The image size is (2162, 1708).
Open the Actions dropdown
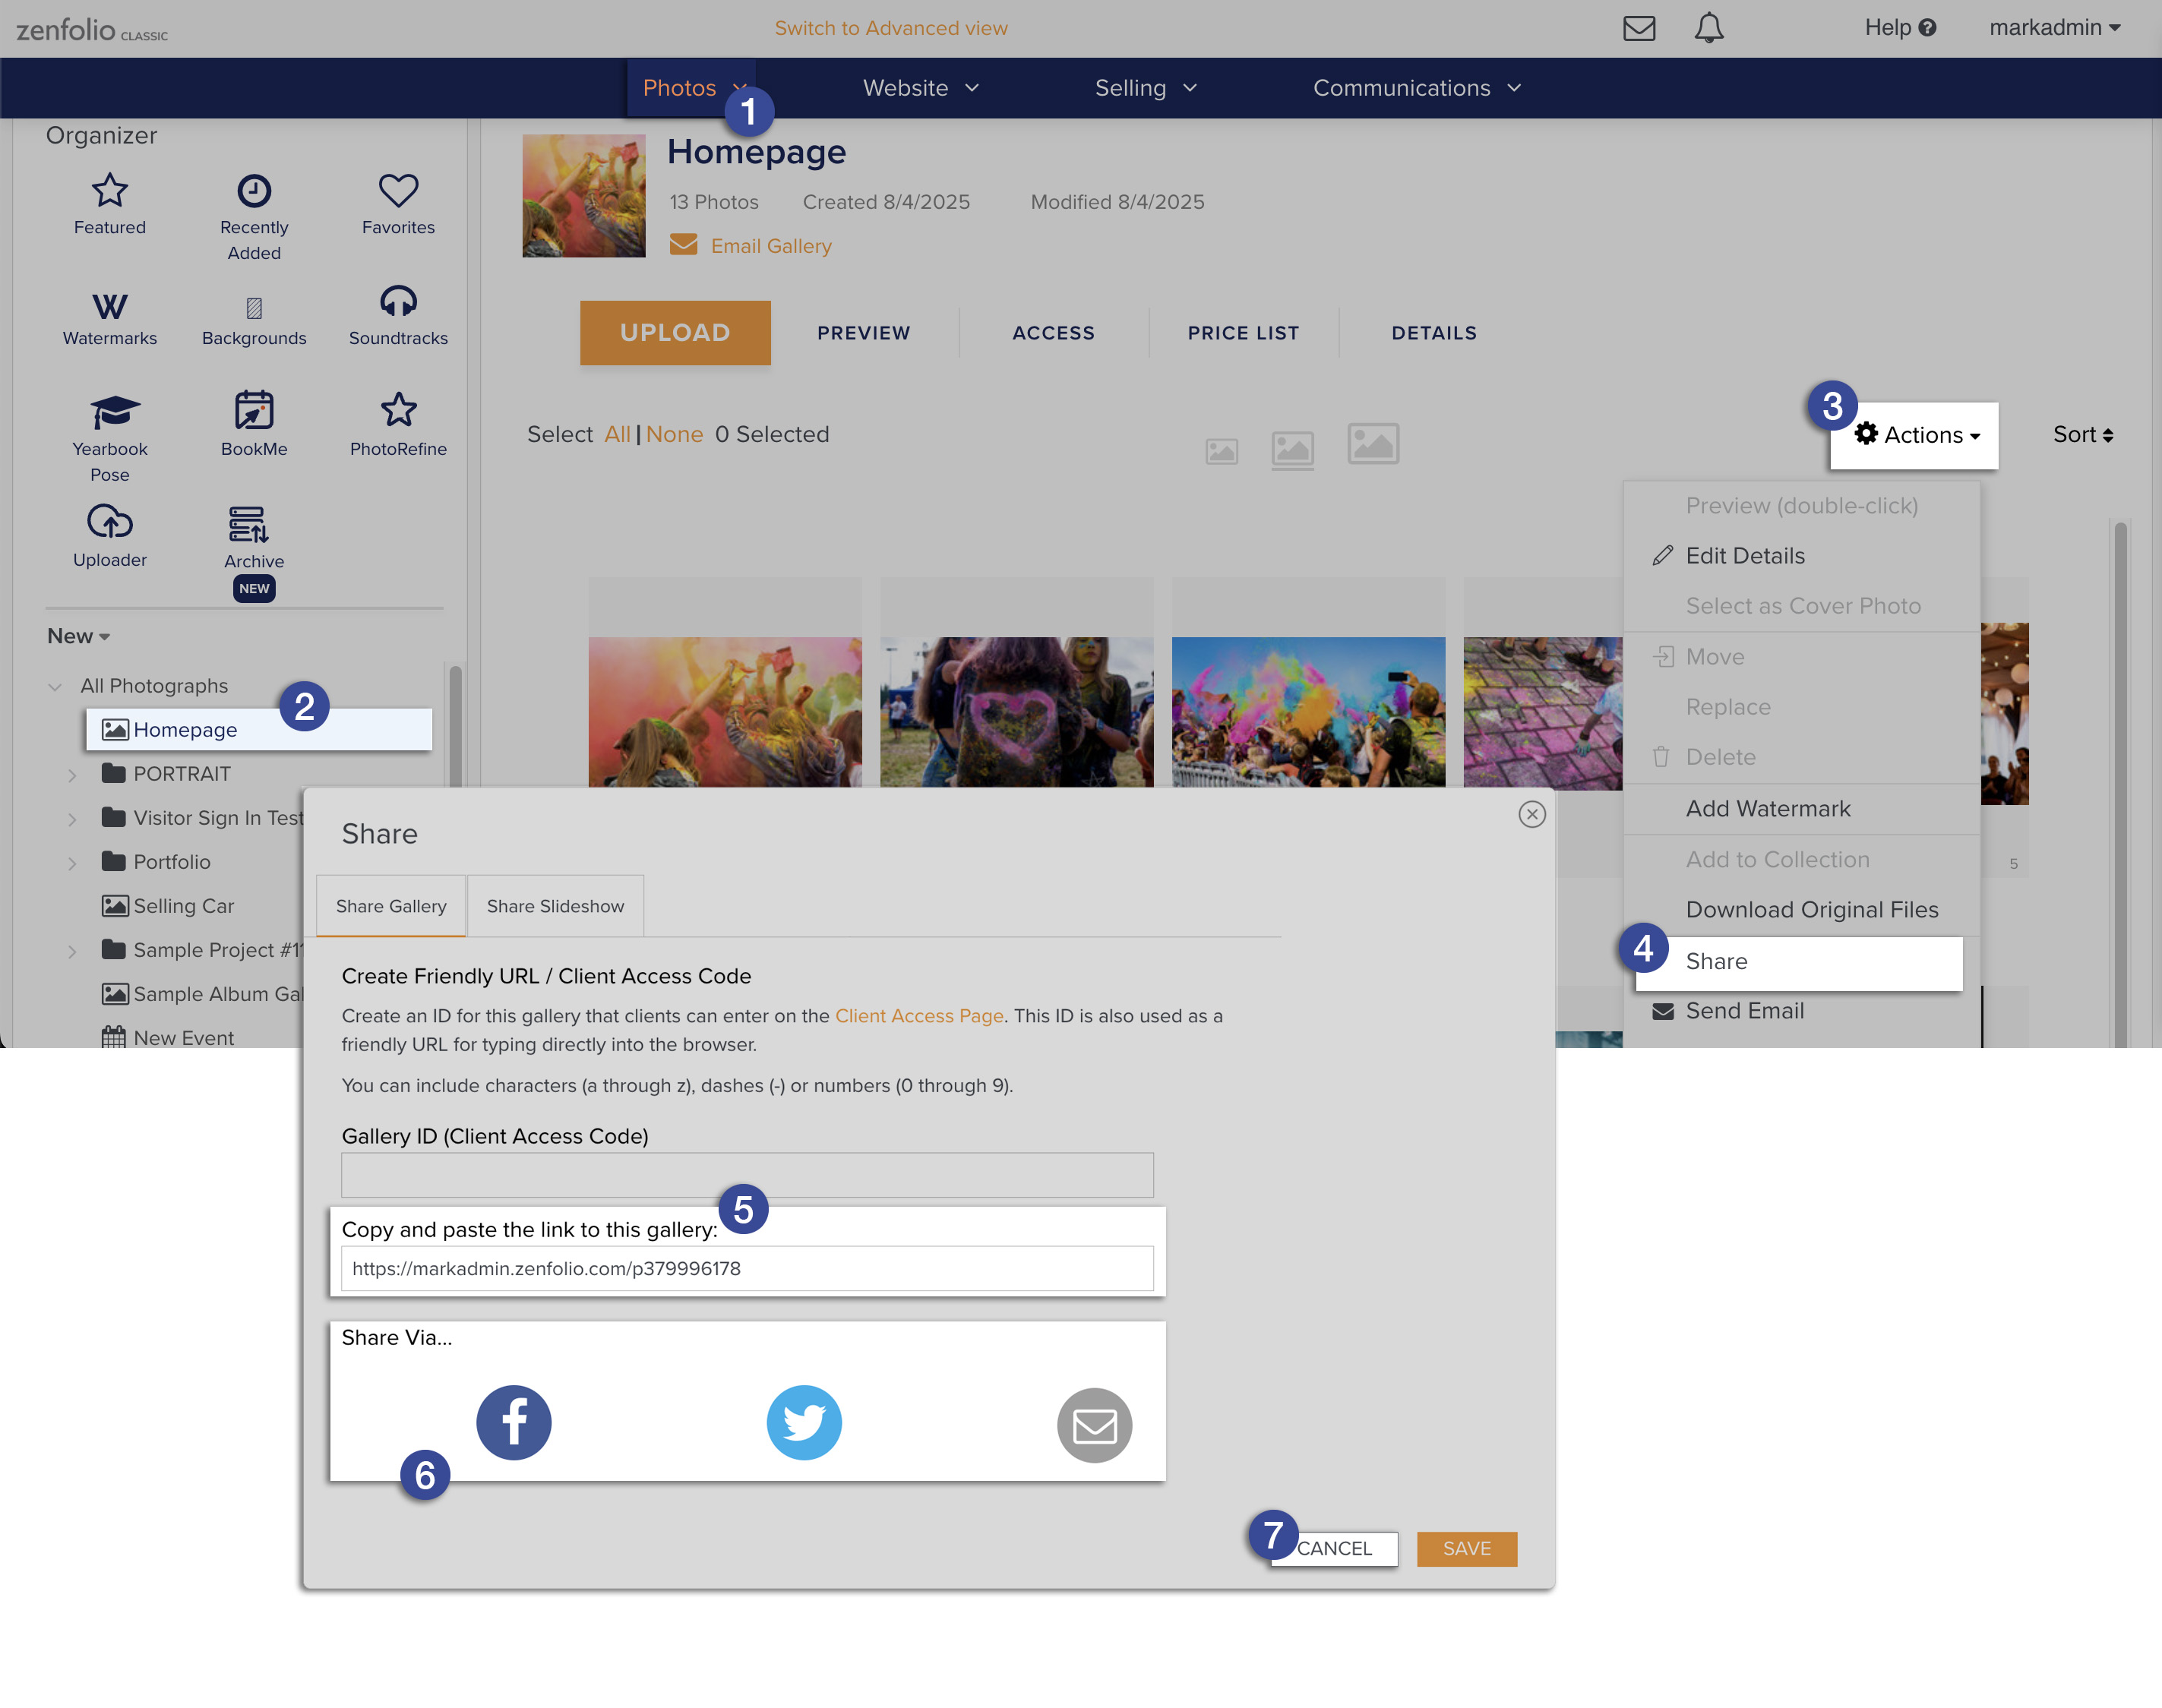click(x=1915, y=435)
